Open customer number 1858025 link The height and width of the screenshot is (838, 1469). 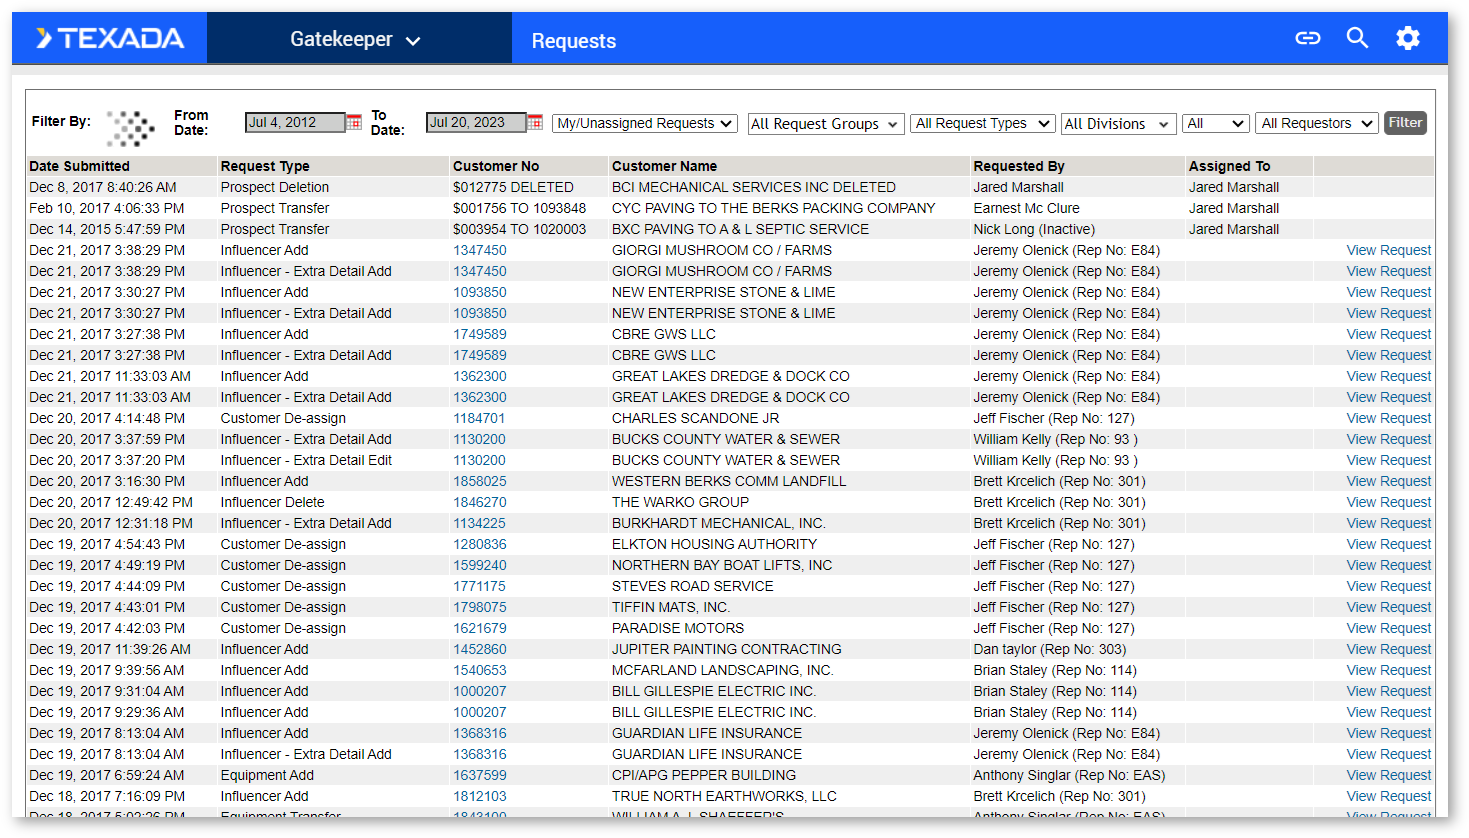(x=480, y=481)
